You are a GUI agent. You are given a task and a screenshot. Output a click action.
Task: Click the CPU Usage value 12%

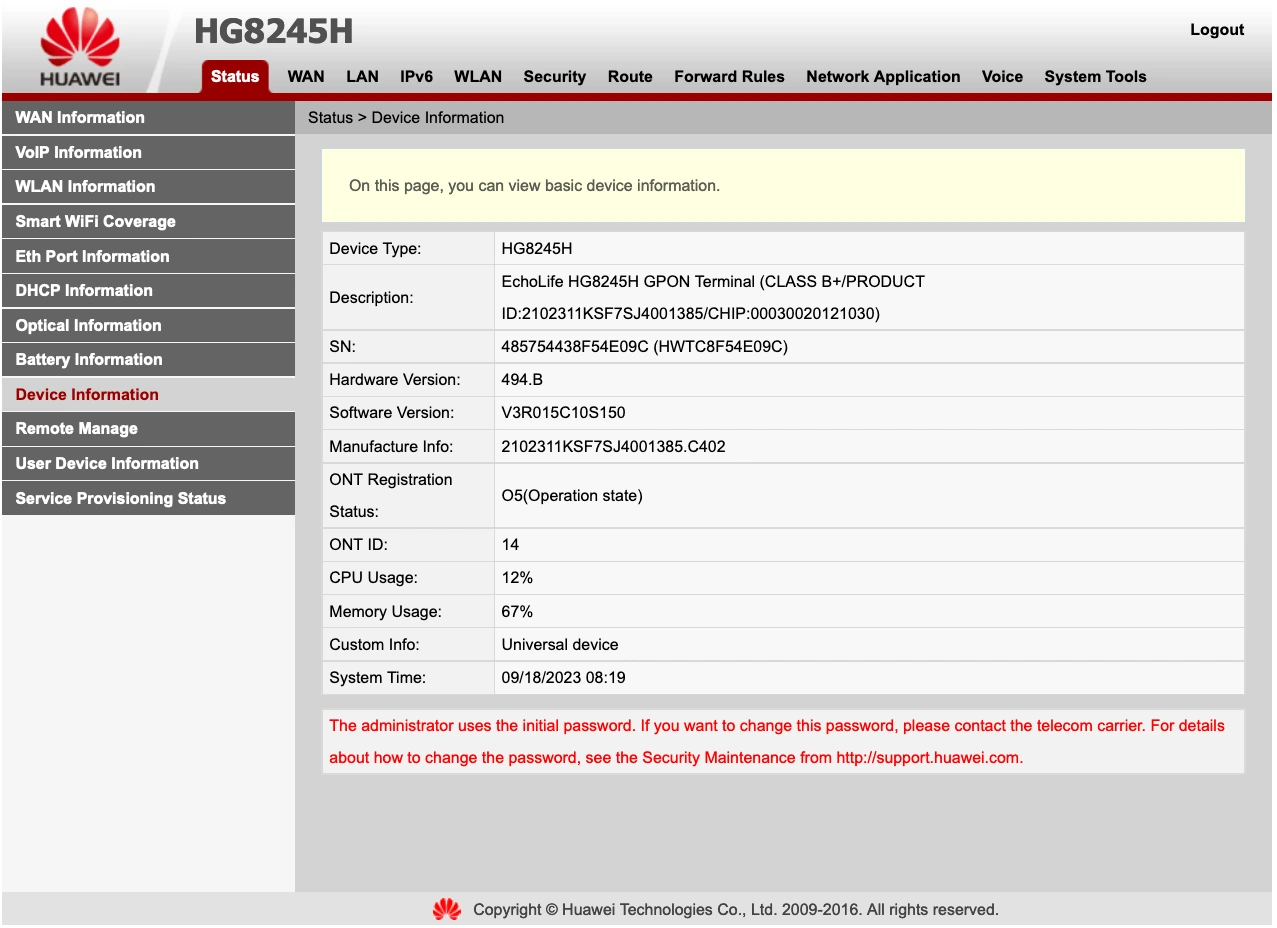click(517, 579)
